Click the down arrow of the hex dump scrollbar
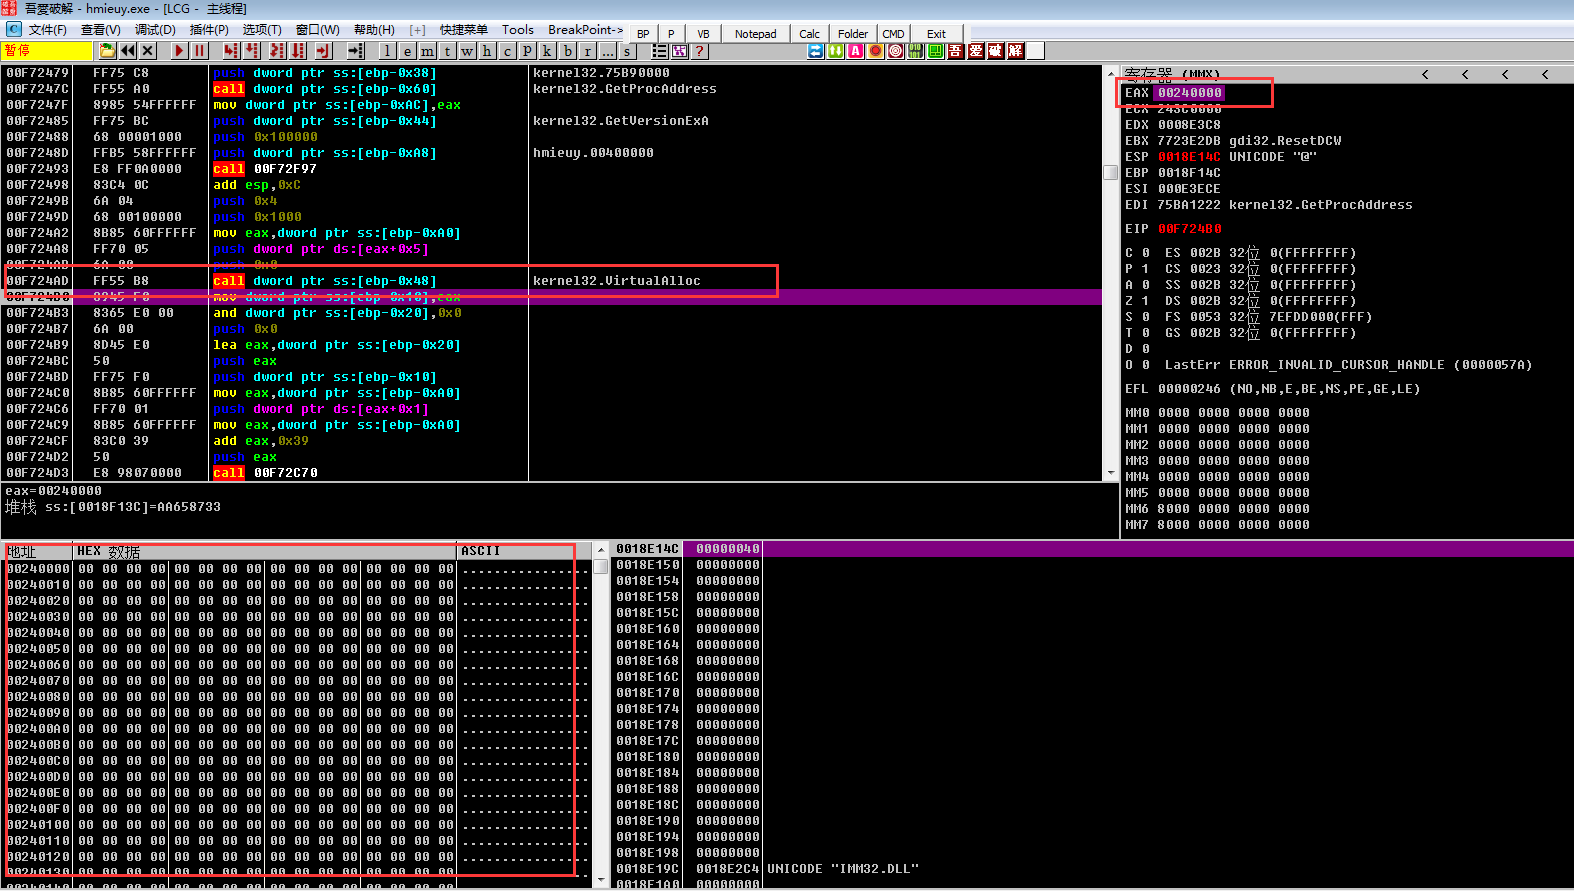The width and height of the screenshot is (1574, 891). coord(601,881)
